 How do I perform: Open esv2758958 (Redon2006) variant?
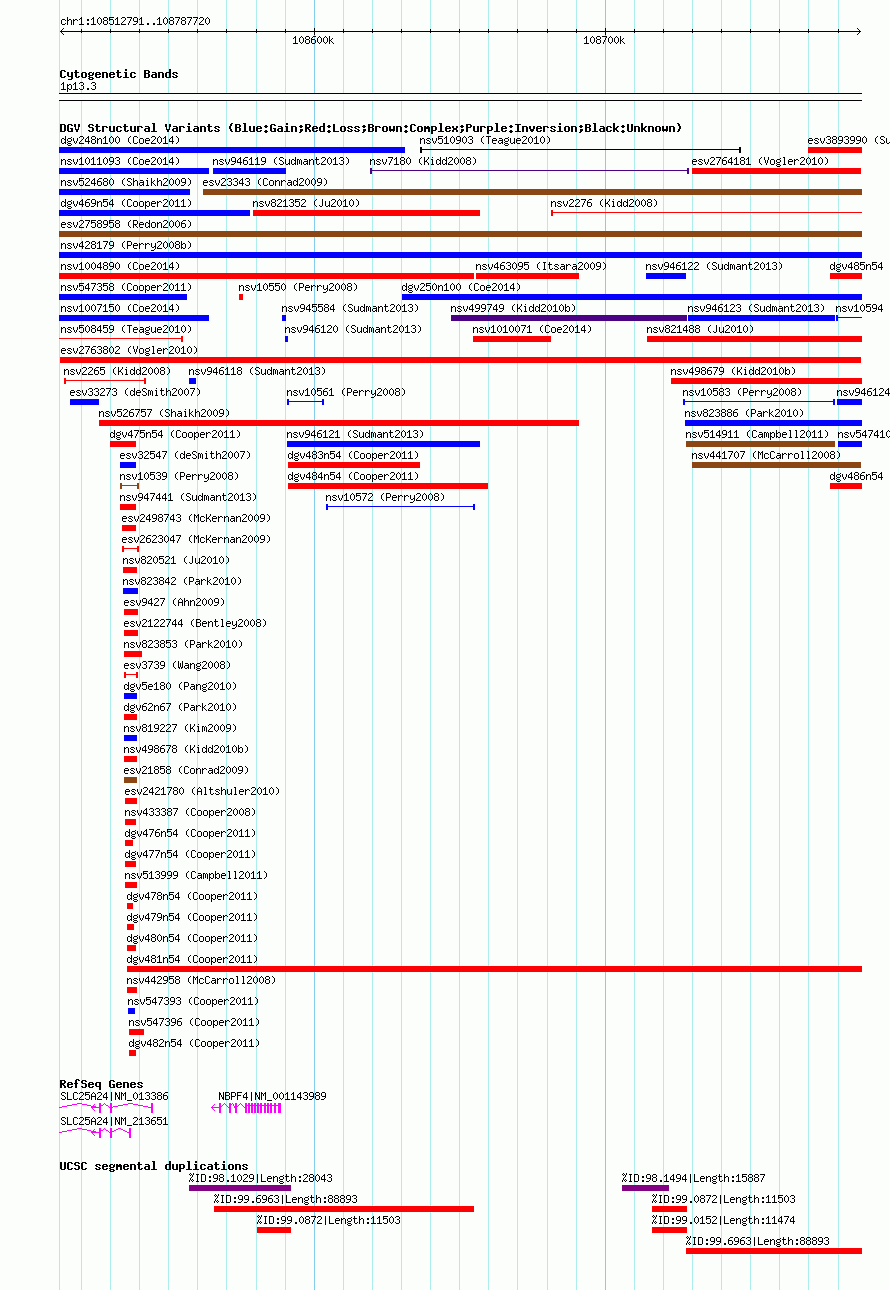click(126, 225)
